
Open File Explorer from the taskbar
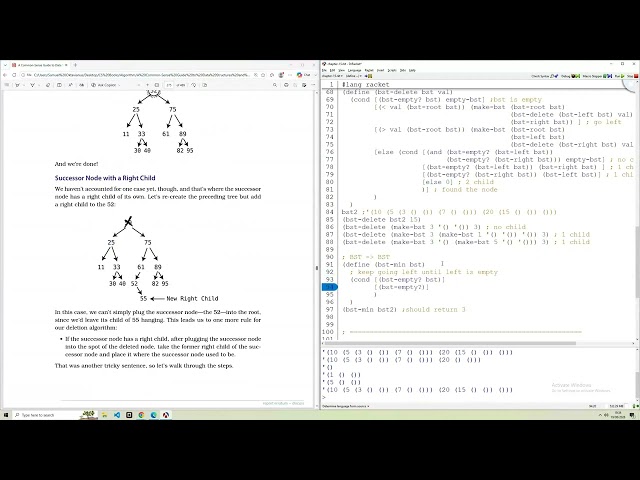104,415
